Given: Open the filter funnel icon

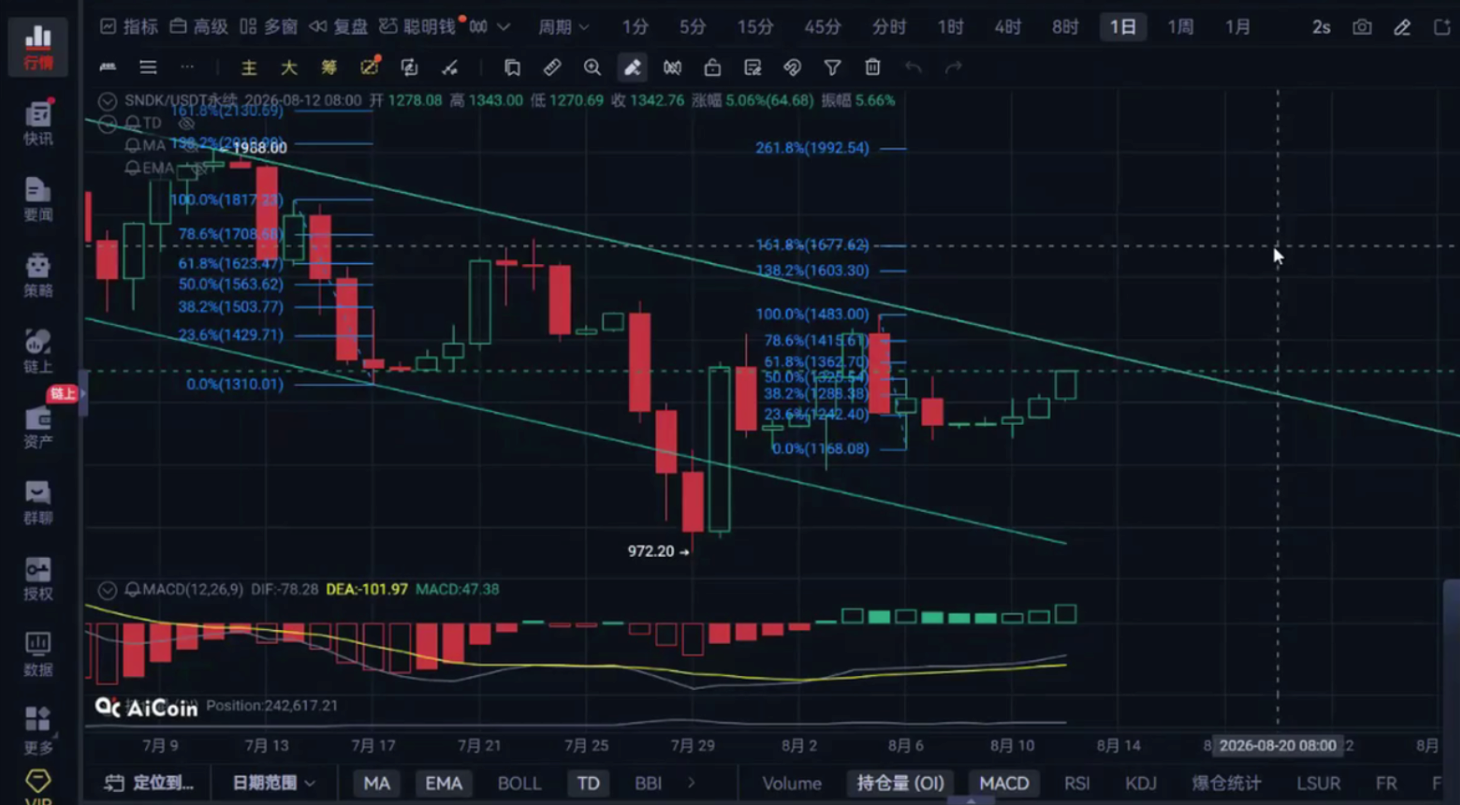Looking at the screenshot, I should coord(832,67).
